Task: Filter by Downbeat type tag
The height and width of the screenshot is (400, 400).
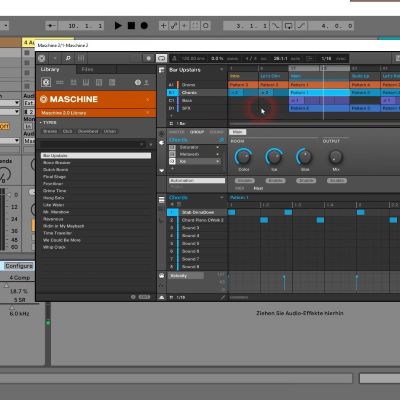Action: tap(88, 131)
